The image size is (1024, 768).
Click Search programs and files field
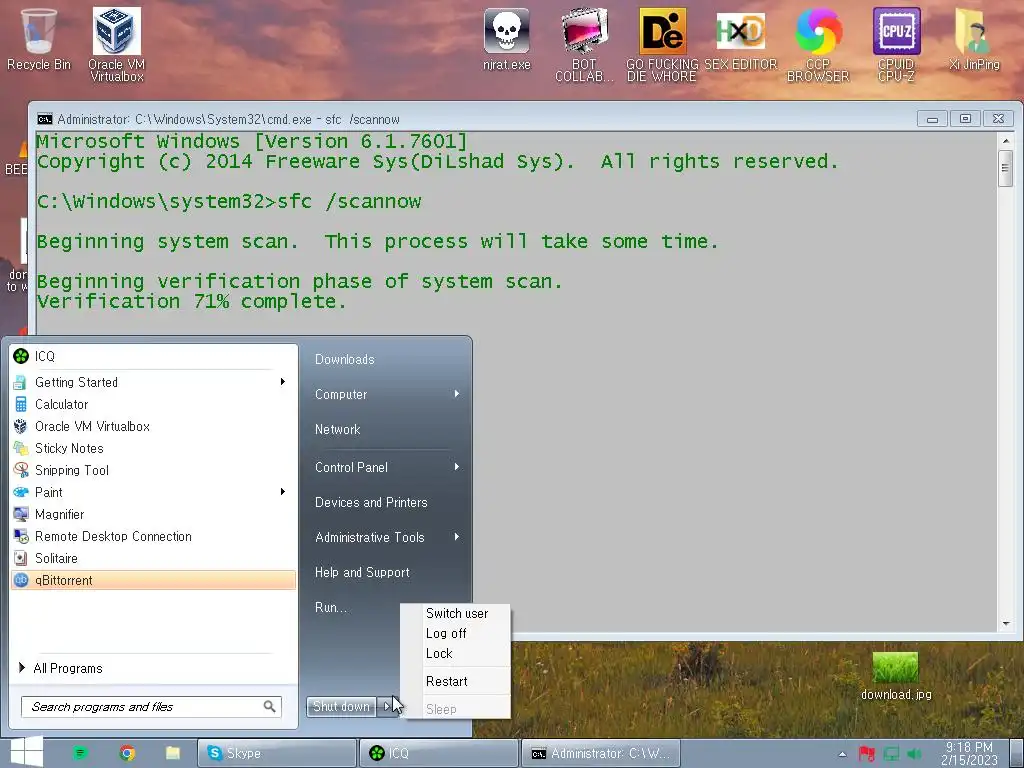(x=152, y=707)
